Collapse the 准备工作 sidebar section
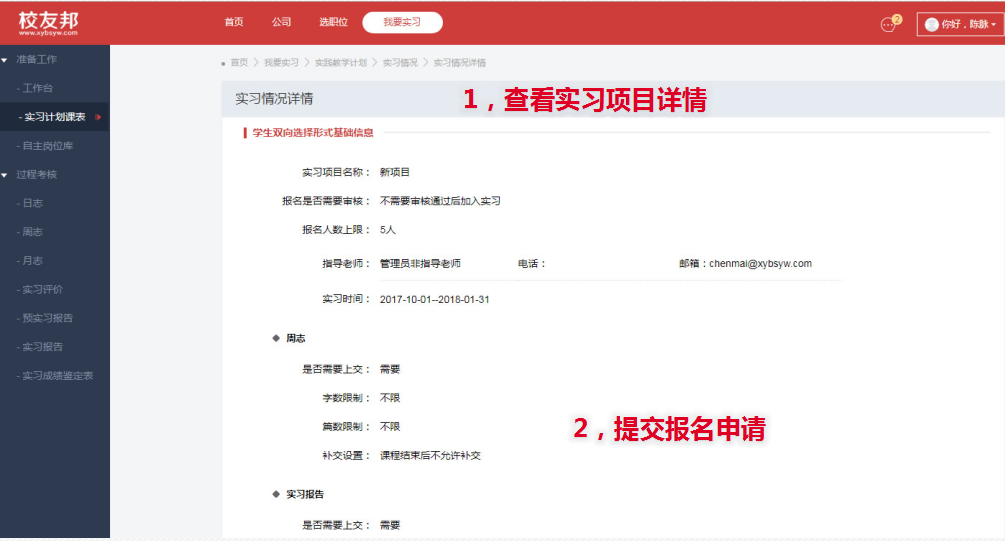1005x541 pixels. (36, 60)
